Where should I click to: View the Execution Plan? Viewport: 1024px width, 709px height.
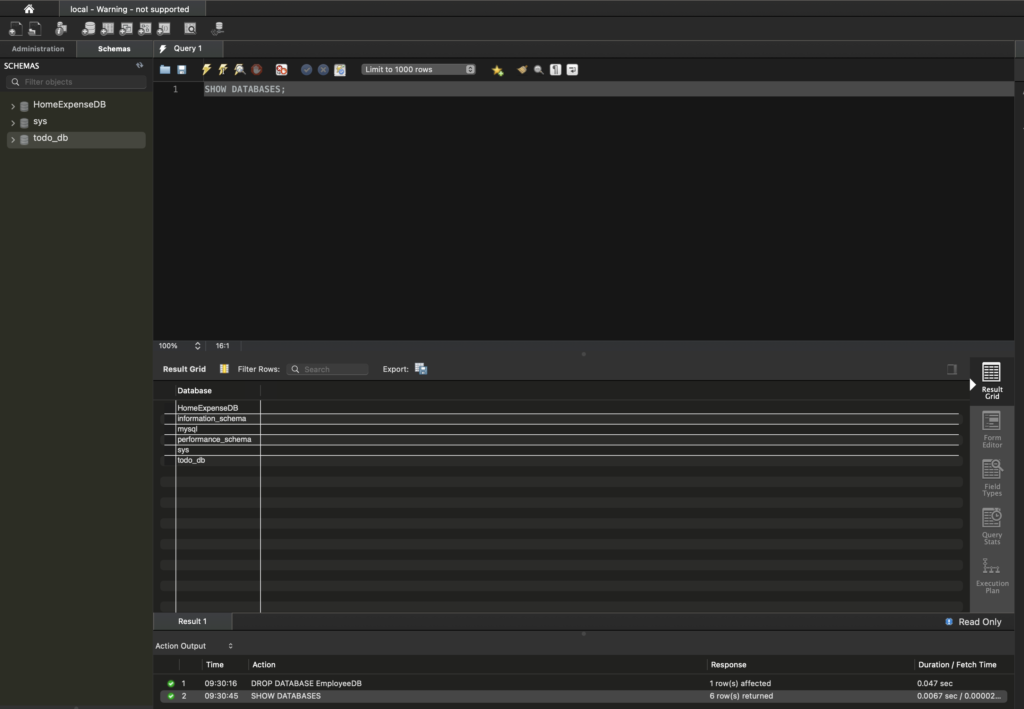(x=991, y=575)
